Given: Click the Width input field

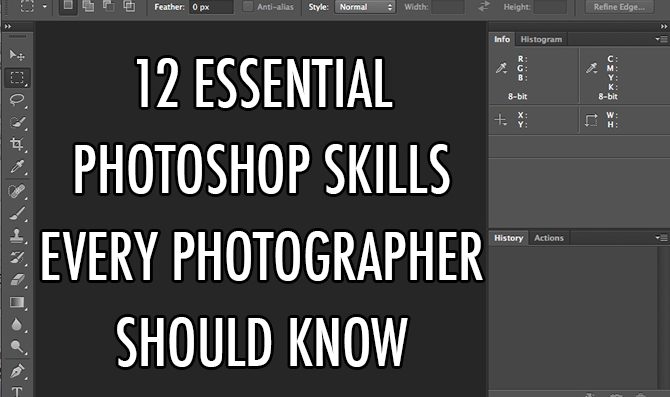Looking at the screenshot, I should click(448, 7).
